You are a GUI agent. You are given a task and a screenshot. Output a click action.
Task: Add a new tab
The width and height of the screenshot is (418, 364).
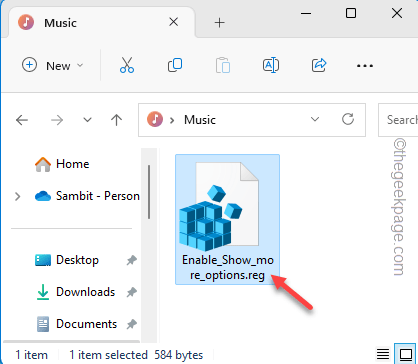(x=219, y=23)
